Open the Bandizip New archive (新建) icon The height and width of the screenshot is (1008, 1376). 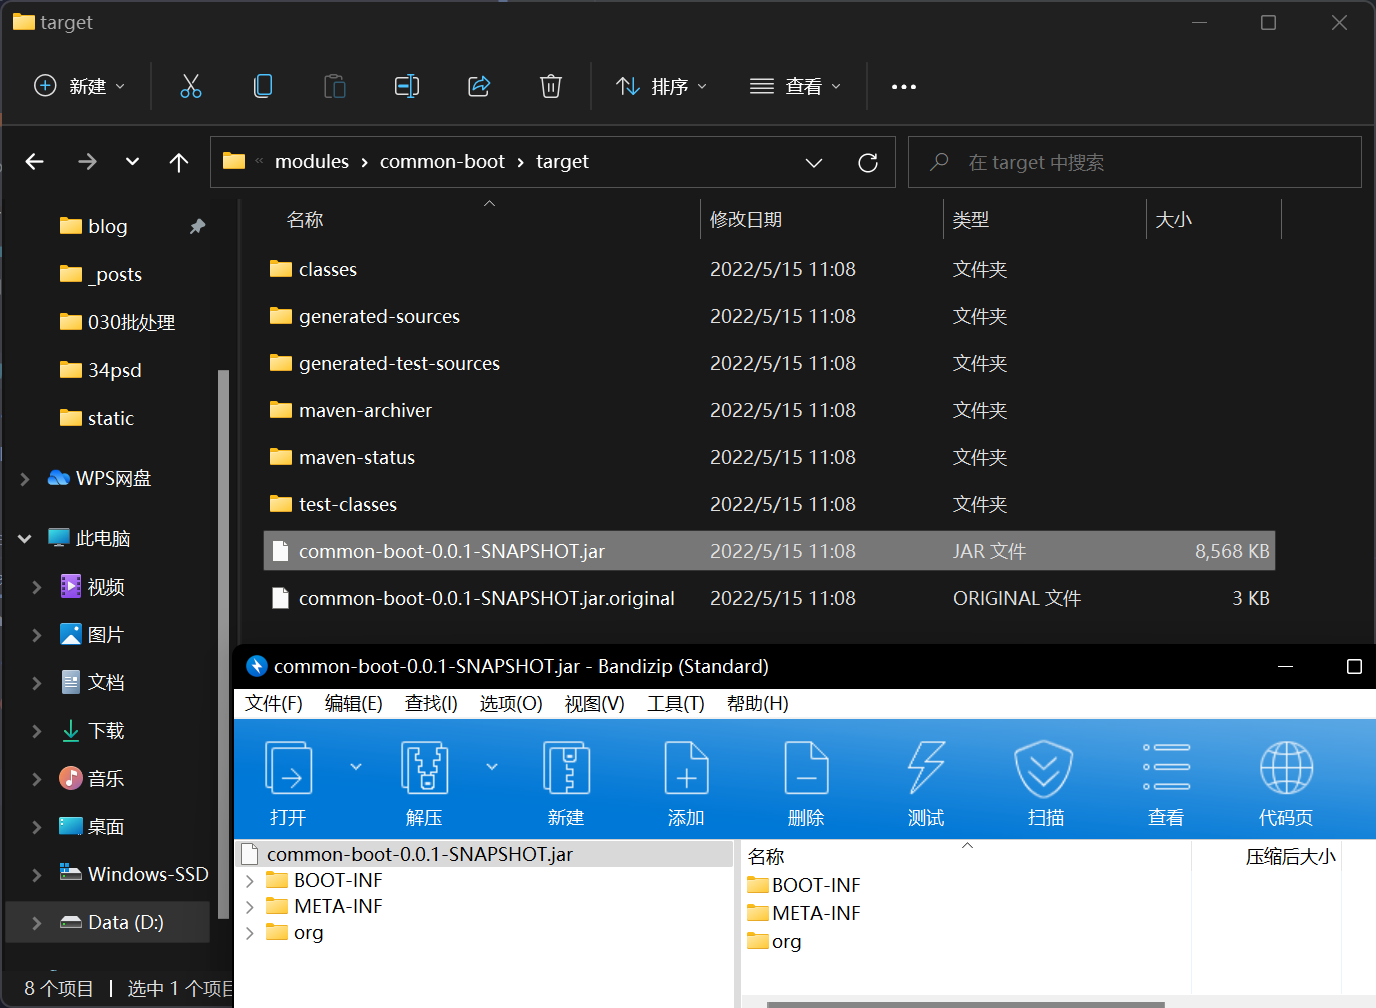pos(566,768)
